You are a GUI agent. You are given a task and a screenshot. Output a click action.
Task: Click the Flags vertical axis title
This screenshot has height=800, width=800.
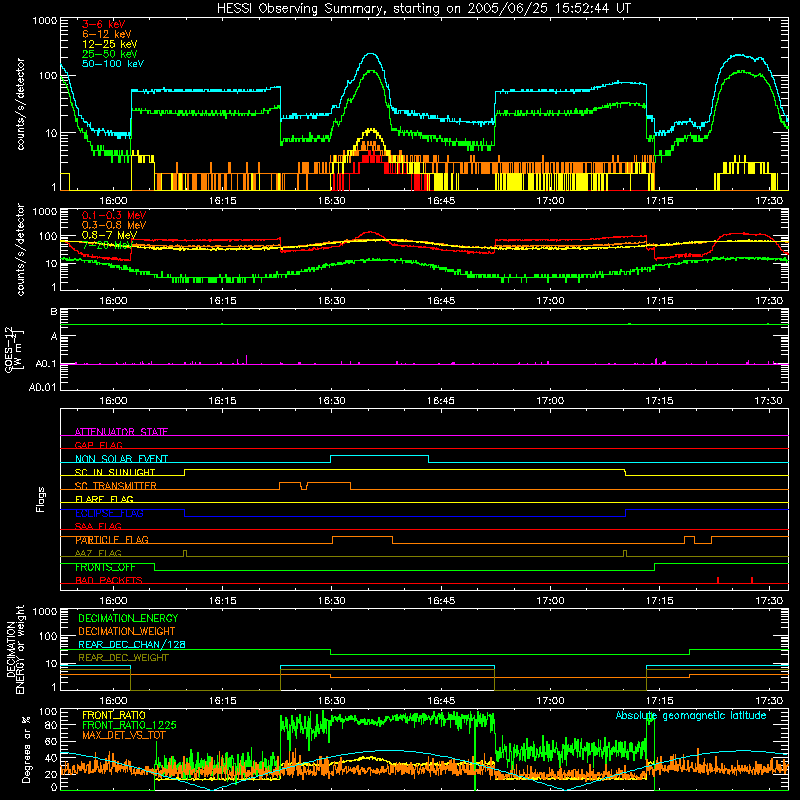point(40,499)
